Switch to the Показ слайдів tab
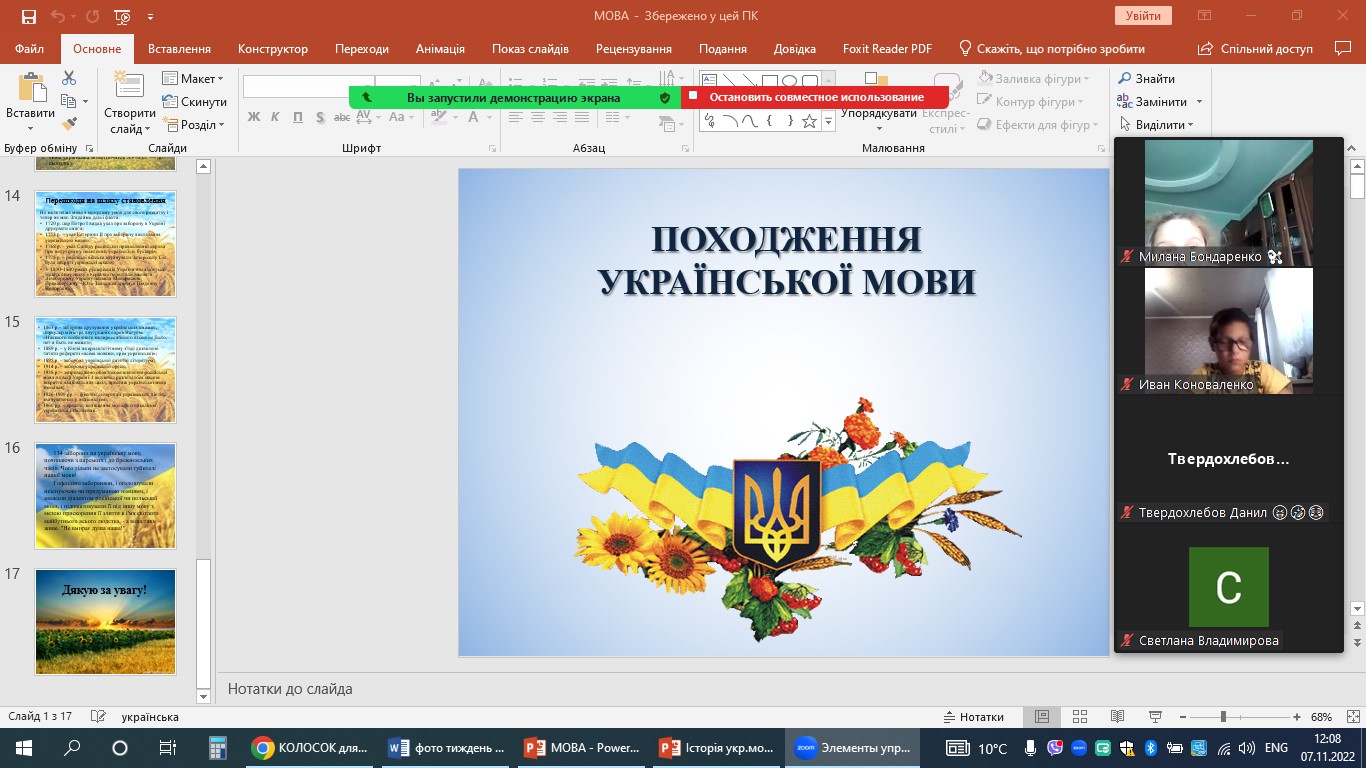Screen dimensions: 1366x768 pyautogui.click(x=530, y=49)
